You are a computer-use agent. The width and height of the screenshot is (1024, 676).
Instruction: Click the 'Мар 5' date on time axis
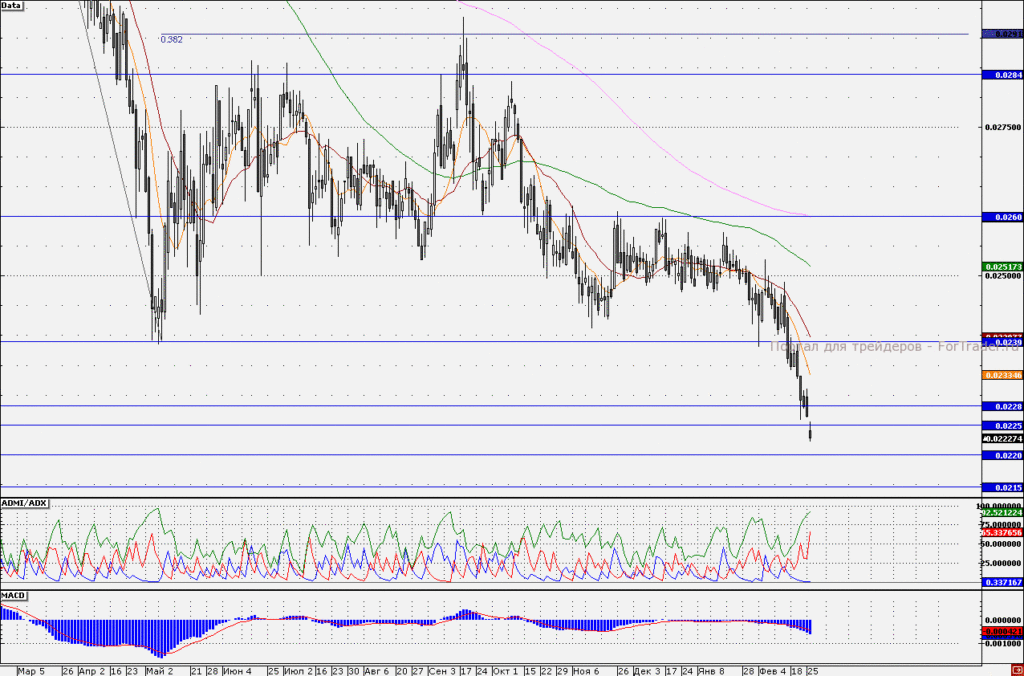click(x=31, y=671)
